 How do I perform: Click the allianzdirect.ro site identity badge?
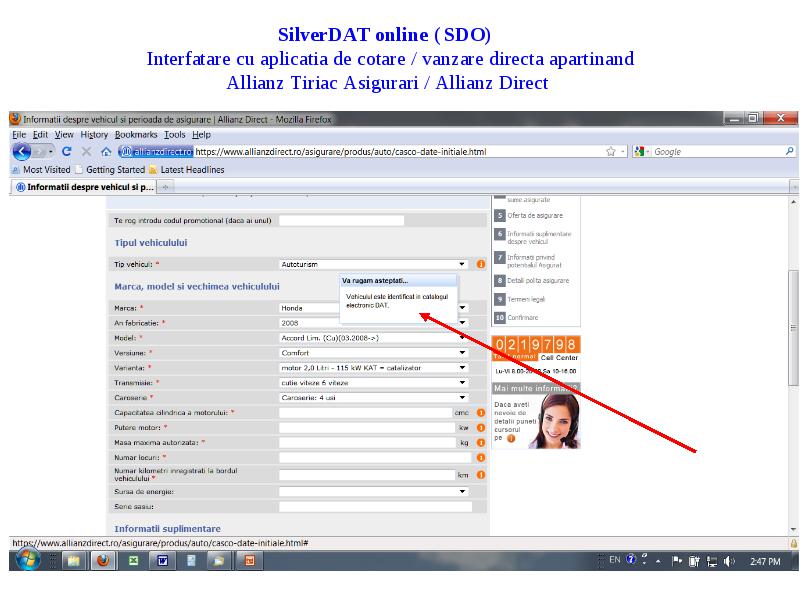point(156,152)
